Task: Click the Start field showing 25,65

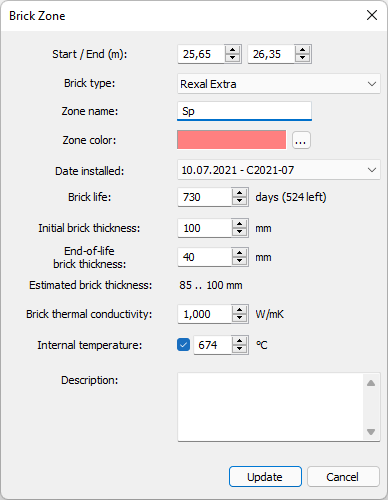Action: point(202,54)
